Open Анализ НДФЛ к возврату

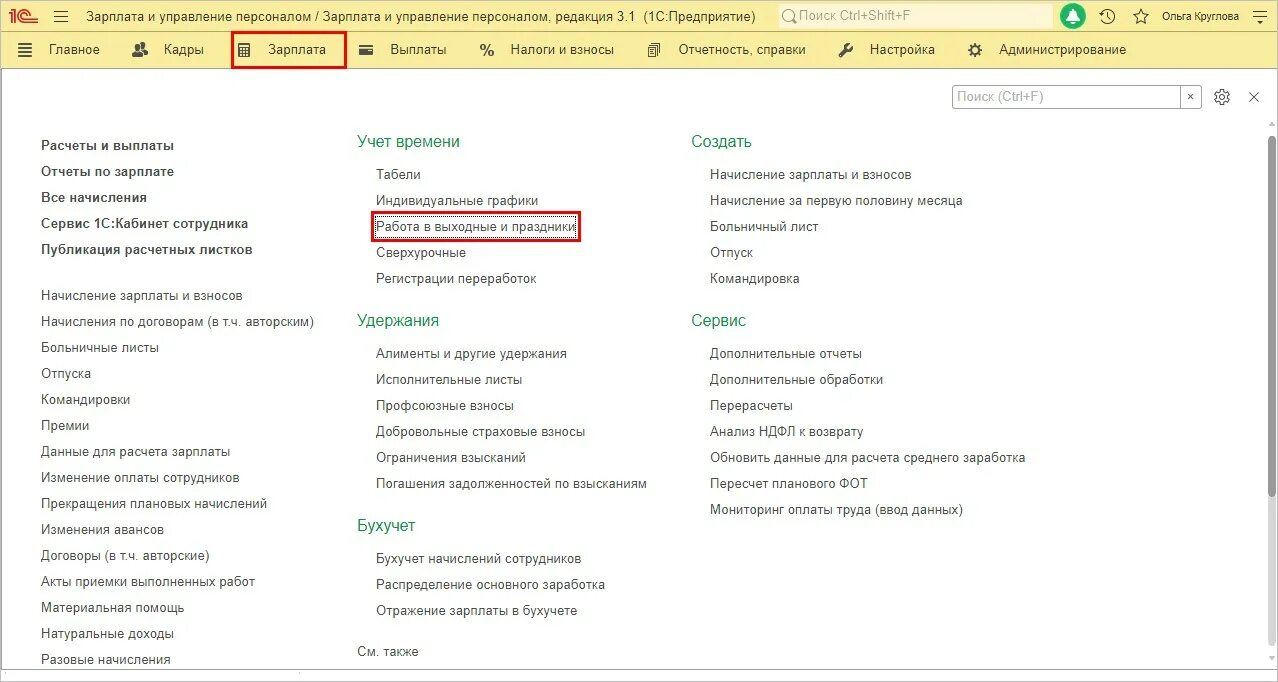(787, 432)
